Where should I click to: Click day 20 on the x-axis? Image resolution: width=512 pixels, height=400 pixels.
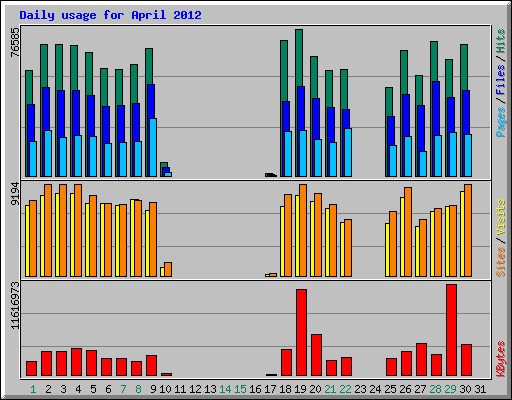click(x=315, y=389)
